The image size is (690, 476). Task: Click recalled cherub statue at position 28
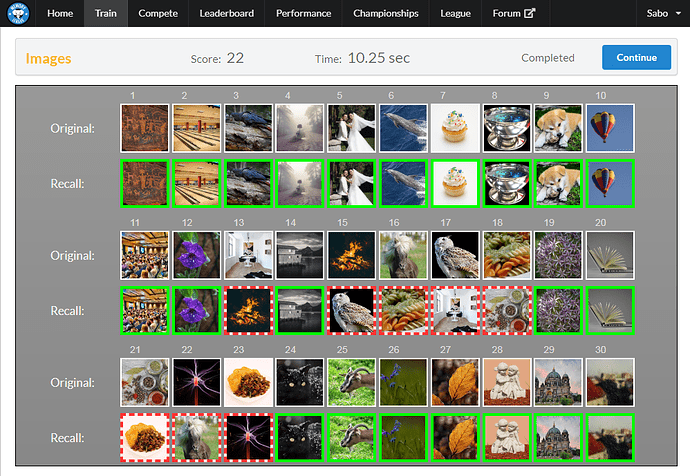[506, 438]
